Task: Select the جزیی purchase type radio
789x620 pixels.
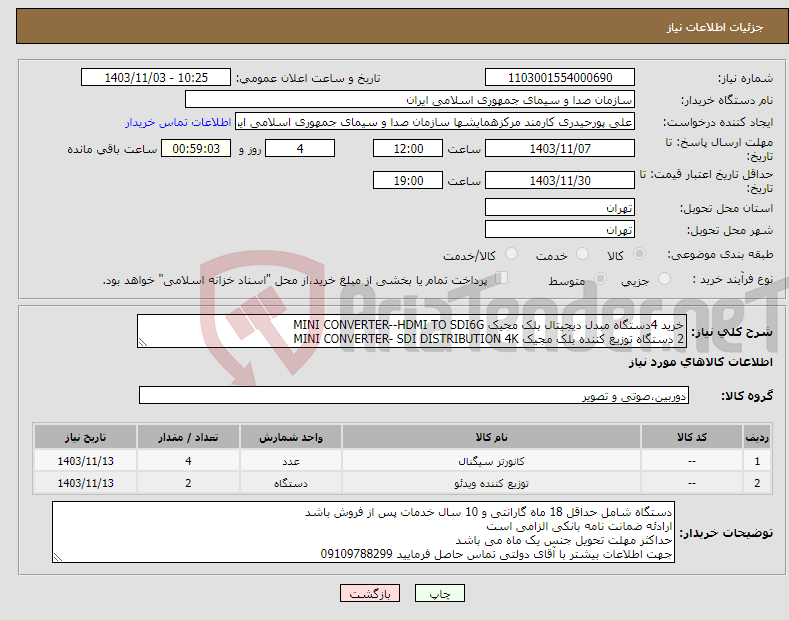Action: [664, 279]
